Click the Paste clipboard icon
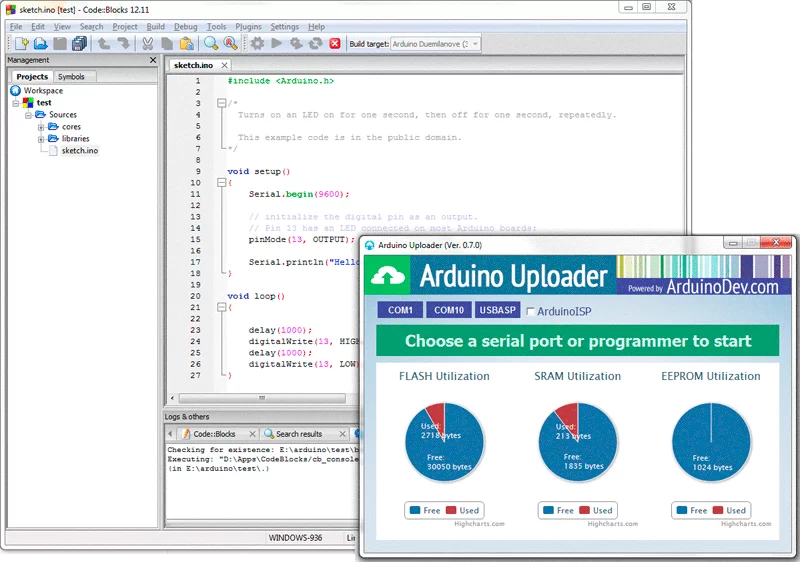The height and width of the screenshot is (562, 800). click(187, 44)
